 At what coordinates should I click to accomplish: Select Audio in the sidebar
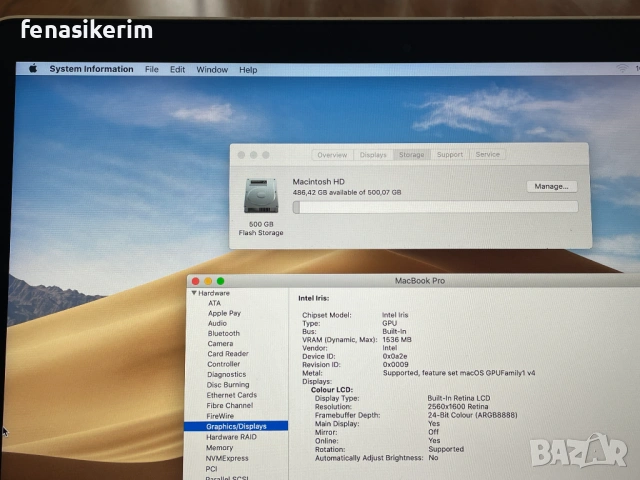(x=217, y=323)
